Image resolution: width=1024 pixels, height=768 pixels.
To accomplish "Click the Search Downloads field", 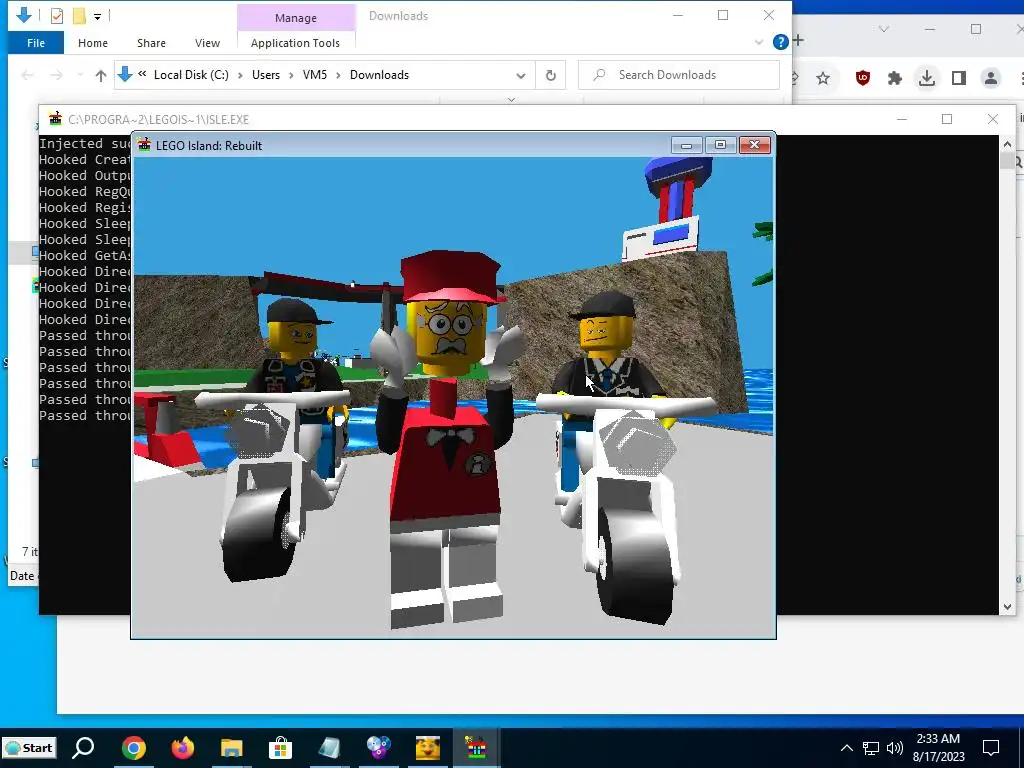I will [679, 75].
